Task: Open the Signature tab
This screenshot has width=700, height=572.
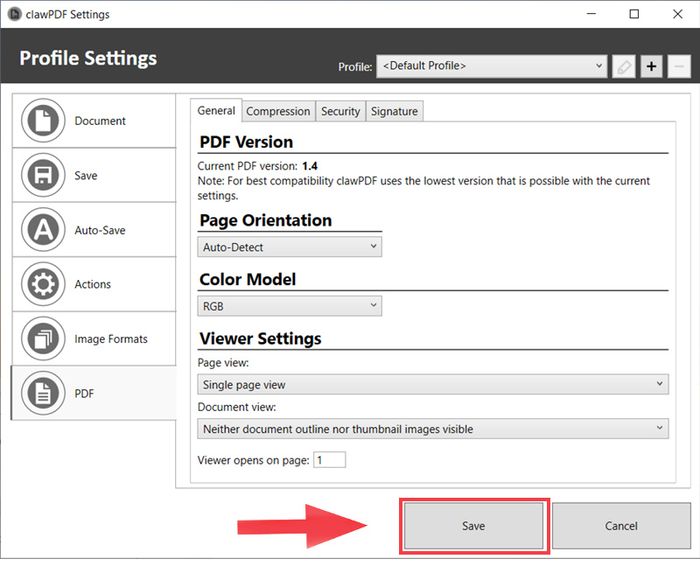Action: [x=395, y=111]
